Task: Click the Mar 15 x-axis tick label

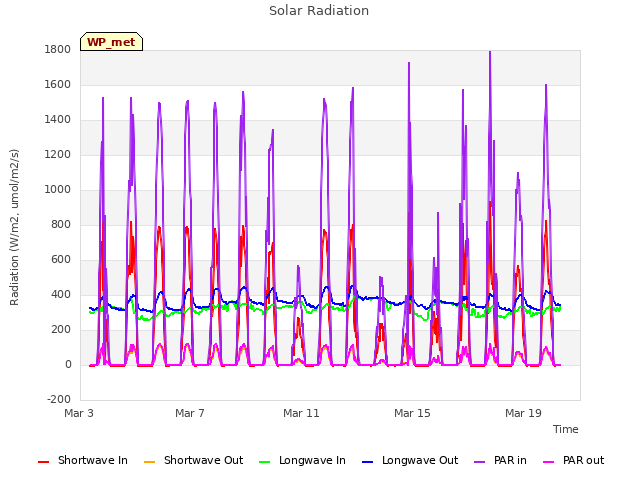Action: (412, 413)
